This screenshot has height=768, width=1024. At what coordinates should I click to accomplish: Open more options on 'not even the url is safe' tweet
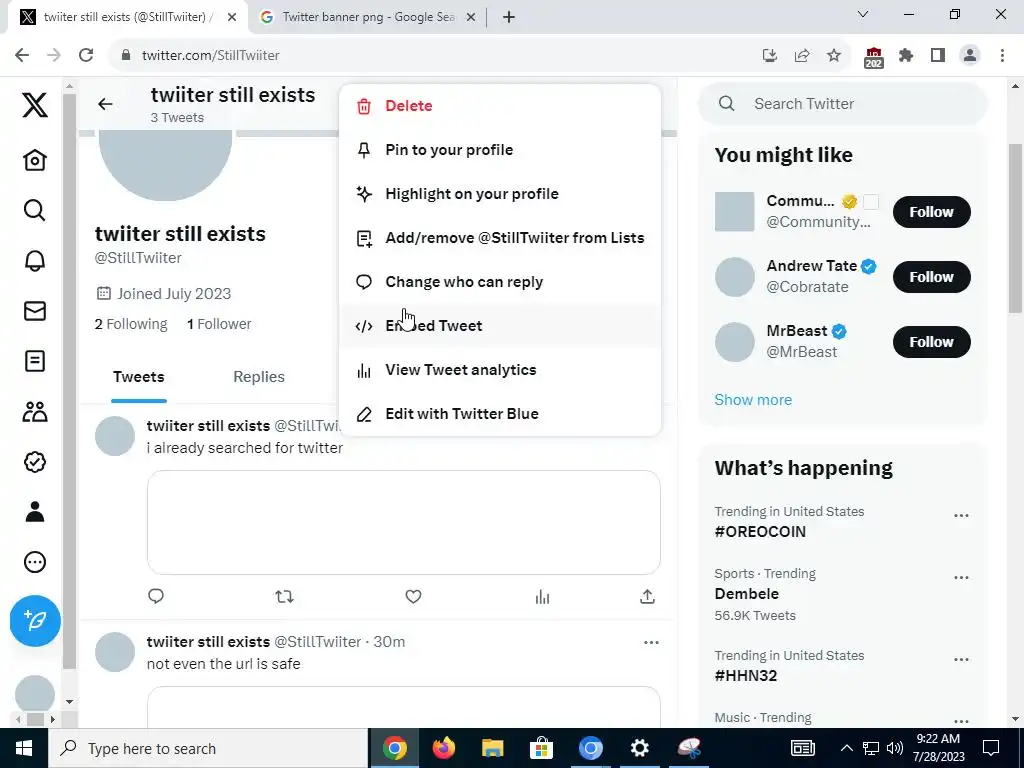(x=651, y=643)
